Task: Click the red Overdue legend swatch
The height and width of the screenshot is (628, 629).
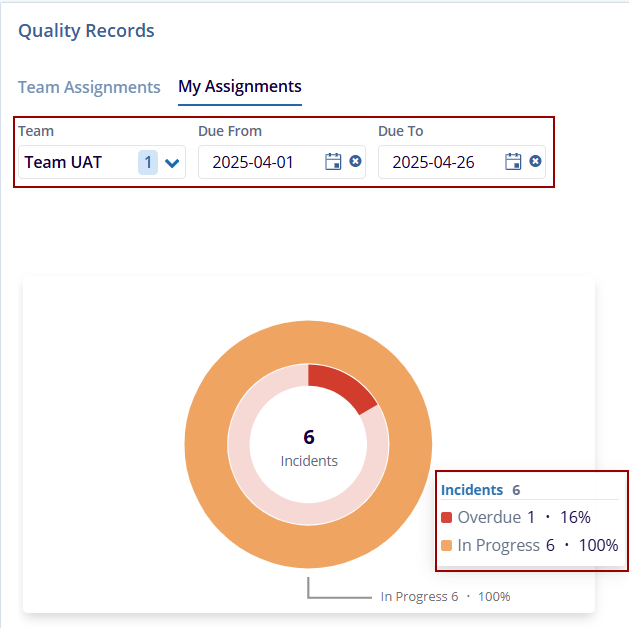Action: tap(447, 518)
